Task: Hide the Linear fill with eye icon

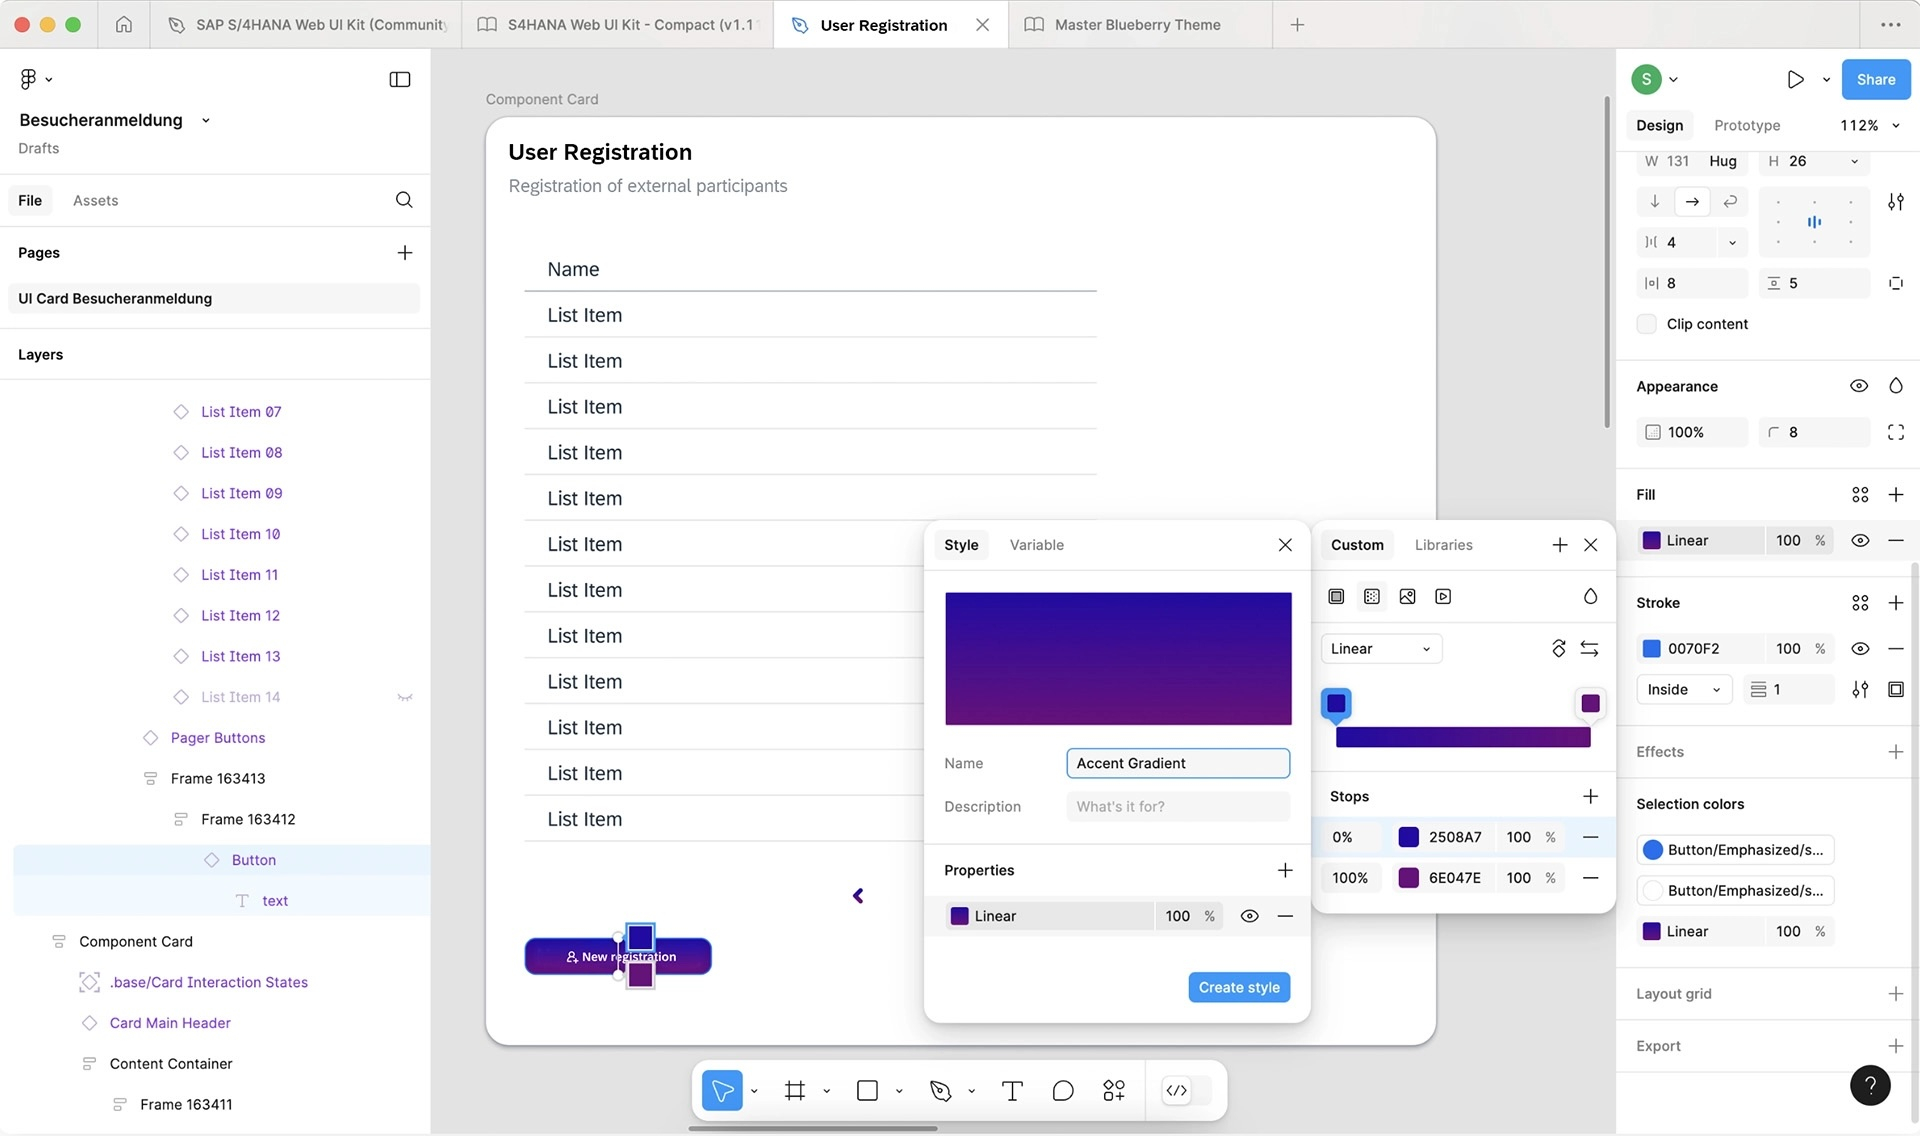Action: [1860, 541]
